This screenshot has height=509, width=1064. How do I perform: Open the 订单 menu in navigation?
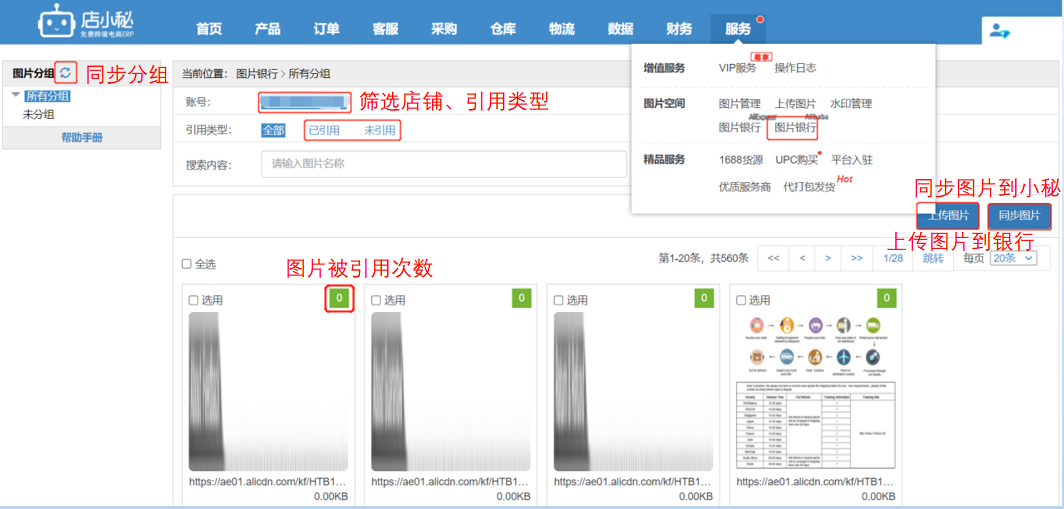coord(326,29)
